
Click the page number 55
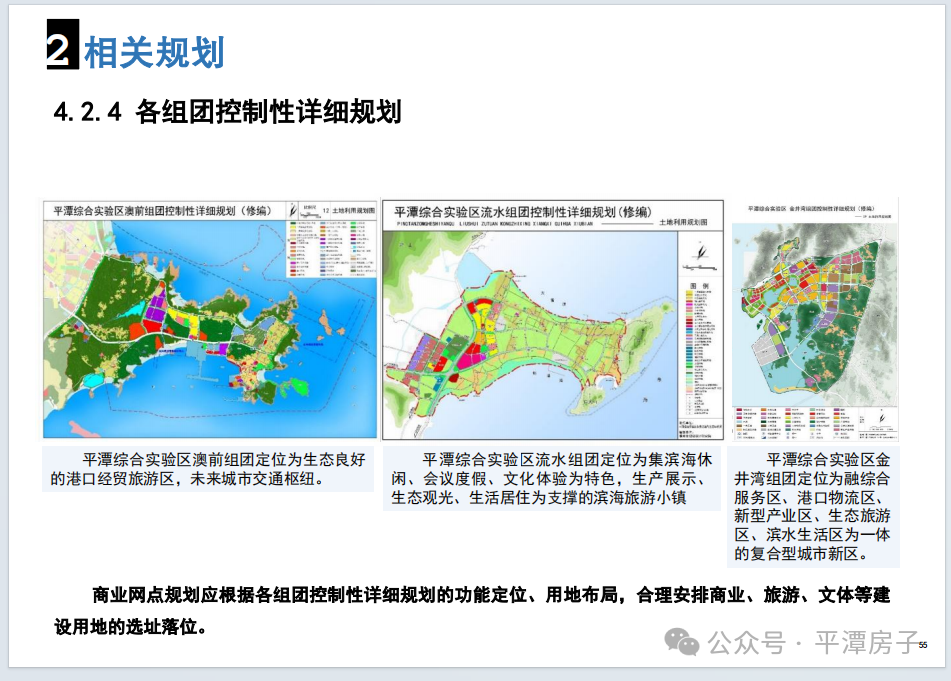click(922, 645)
